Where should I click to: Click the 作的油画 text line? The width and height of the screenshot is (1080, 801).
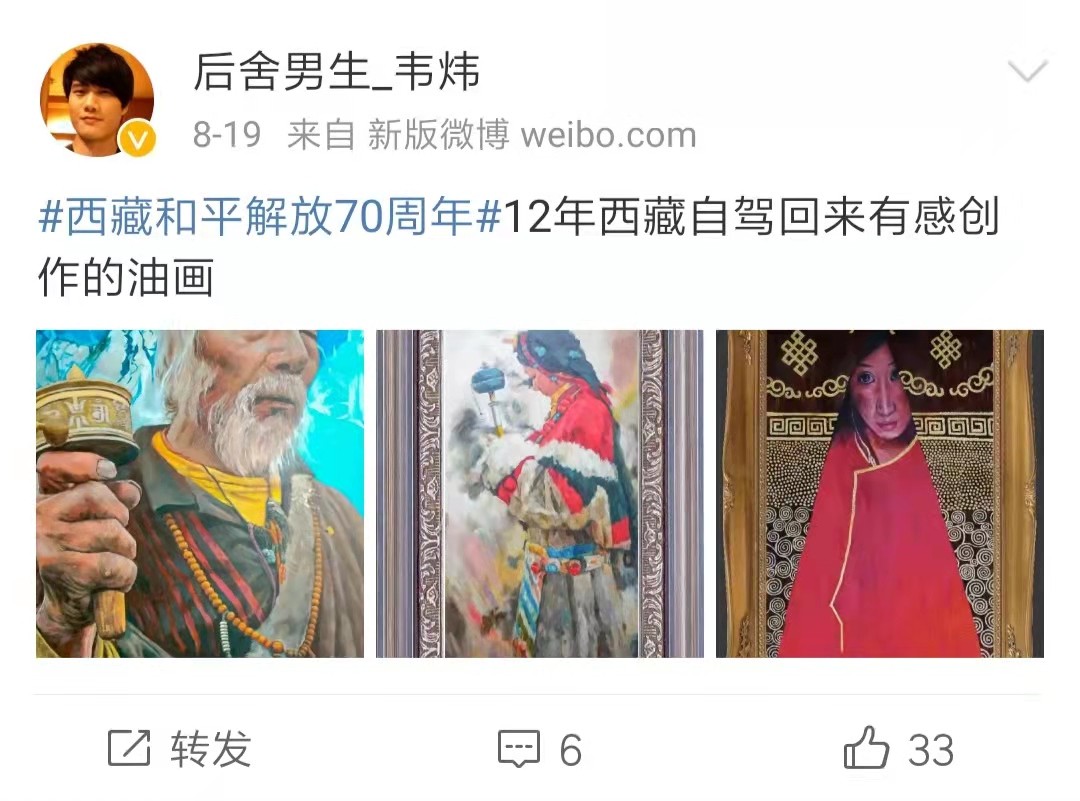(x=125, y=278)
